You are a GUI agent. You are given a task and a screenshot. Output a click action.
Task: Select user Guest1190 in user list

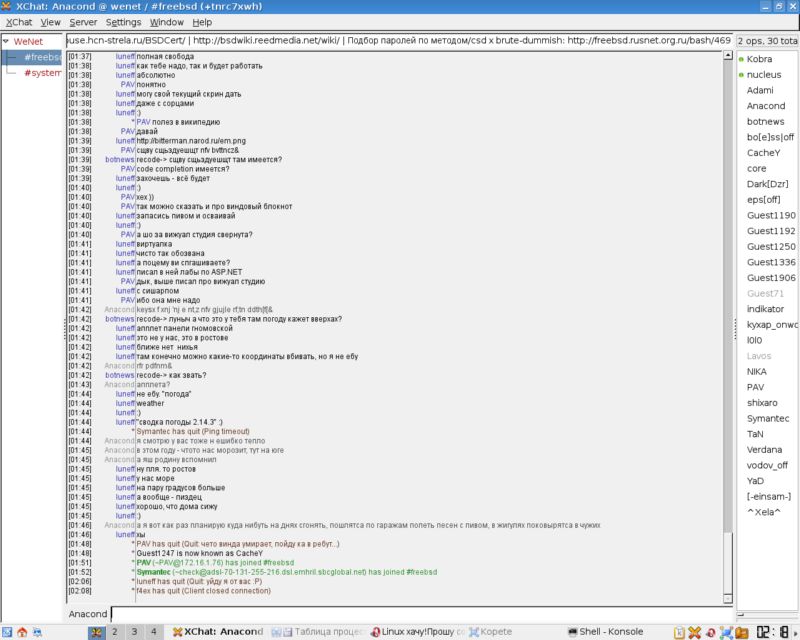pyautogui.click(x=771, y=216)
